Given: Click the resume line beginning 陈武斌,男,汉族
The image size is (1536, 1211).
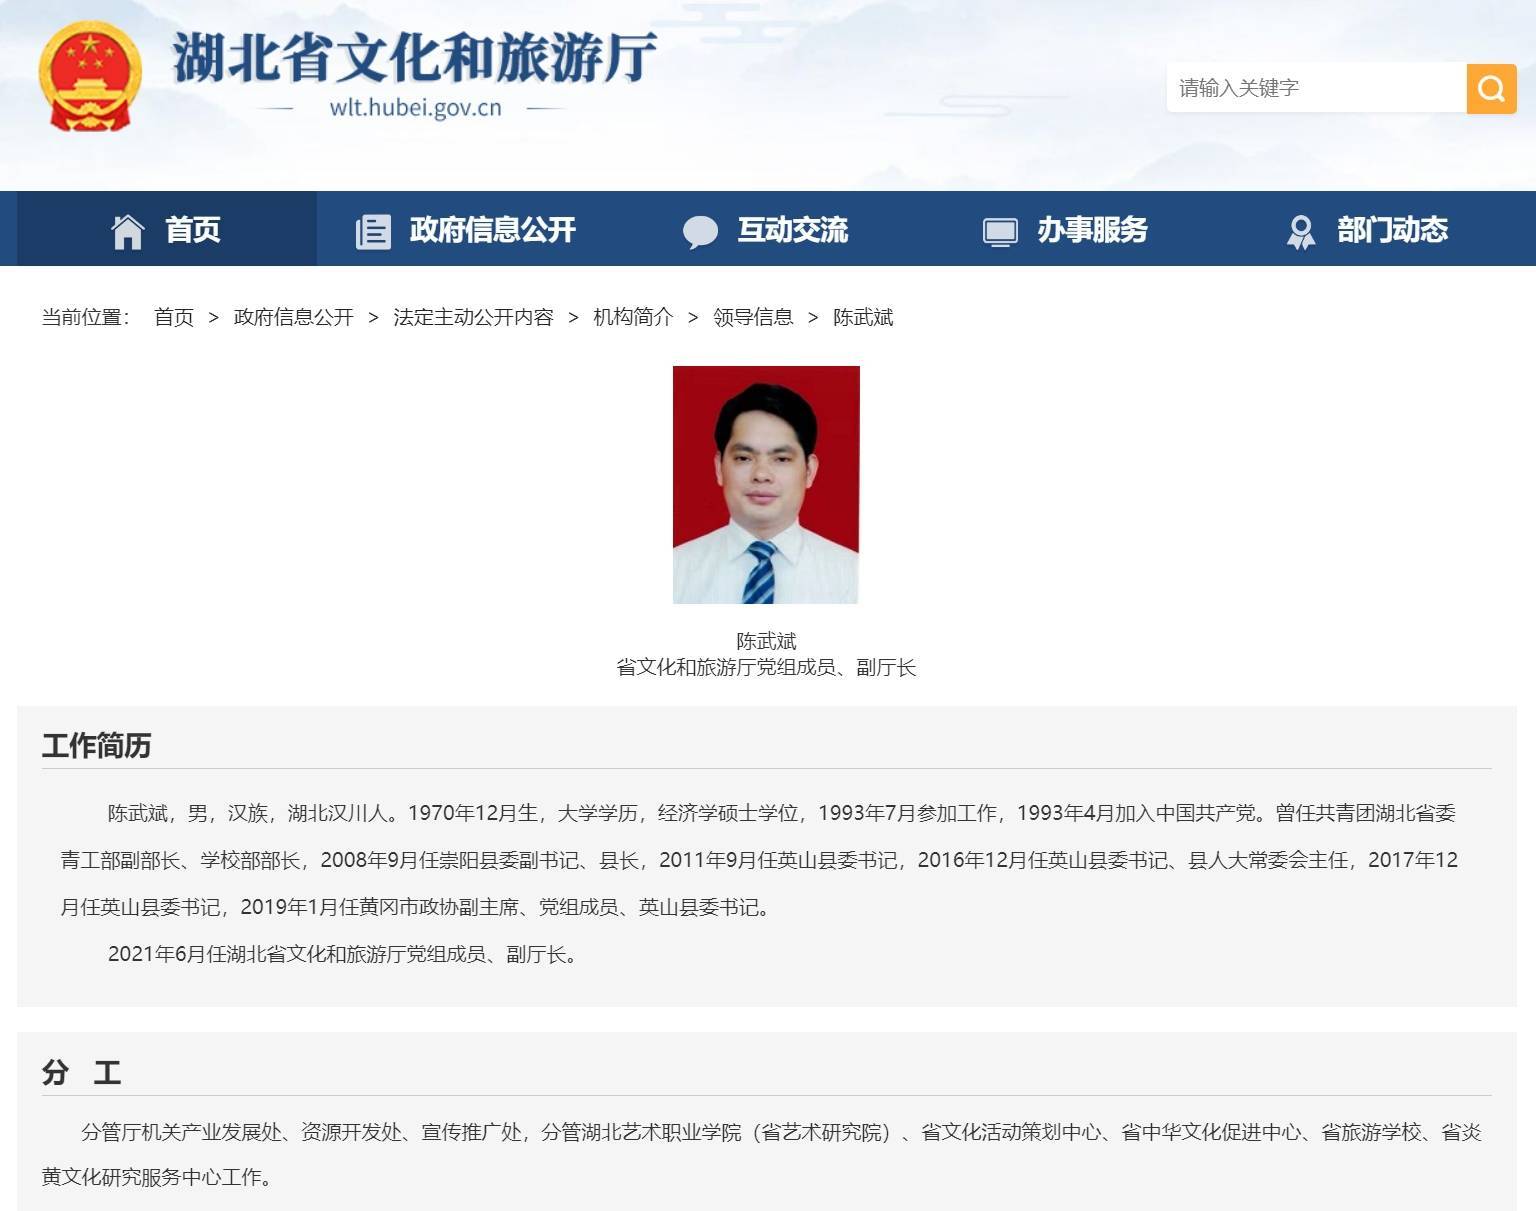Looking at the screenshot, I should click(x=782, y=813).
